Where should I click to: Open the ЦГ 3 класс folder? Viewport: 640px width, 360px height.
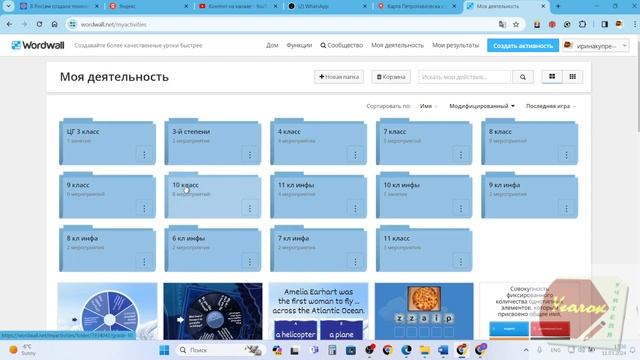click(107, 142)
